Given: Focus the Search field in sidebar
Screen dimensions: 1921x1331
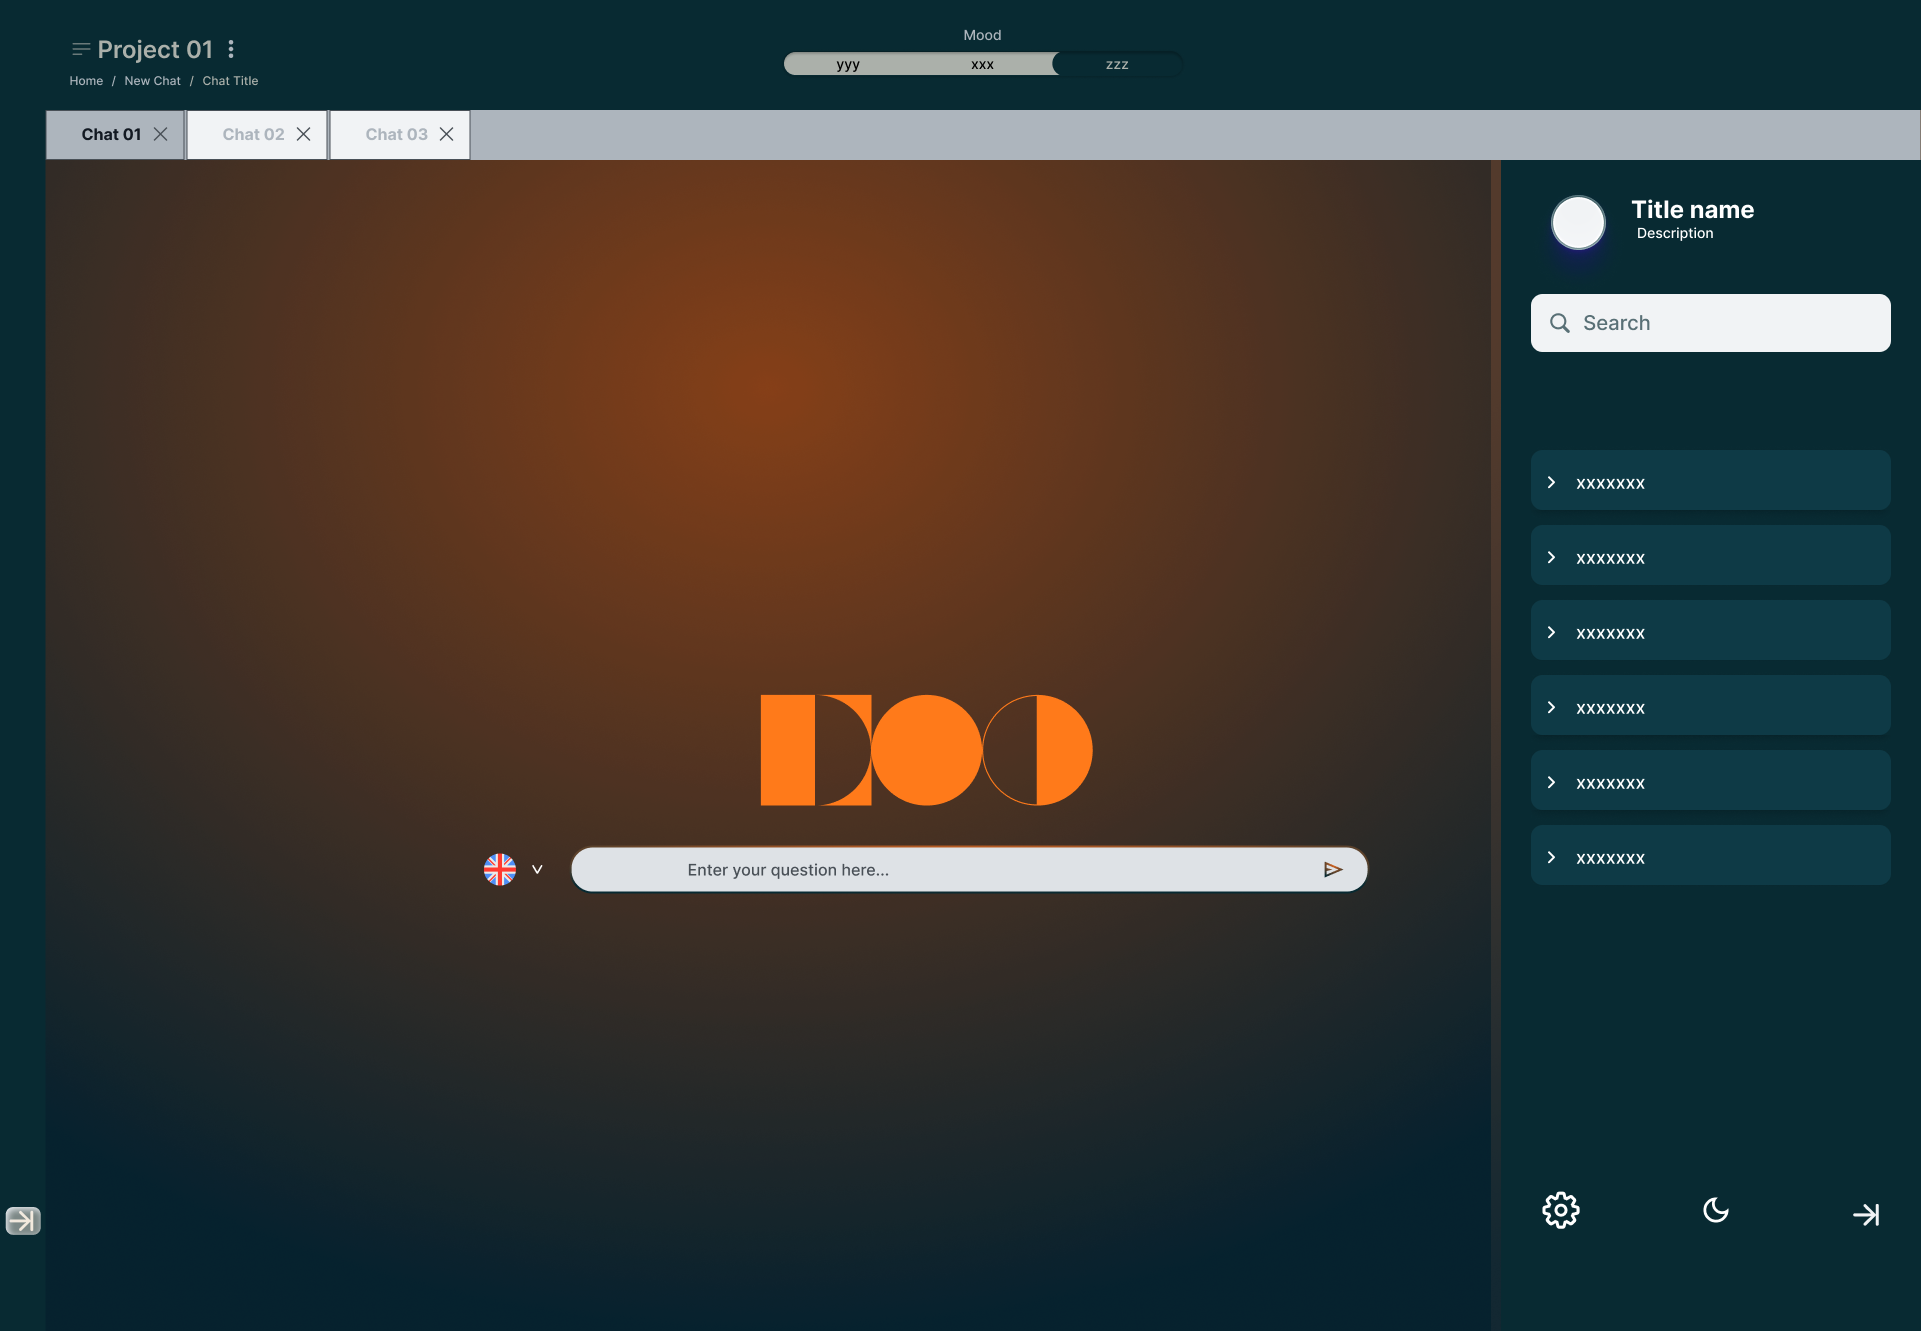Looking at the screenshot, I should pyautogui.click(x=1710, y=323).
